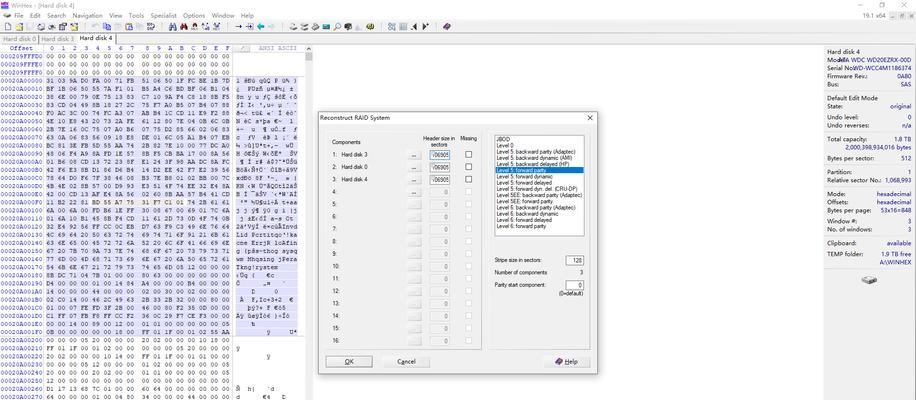Open the Help menu in menu bar

click(247, 15)
